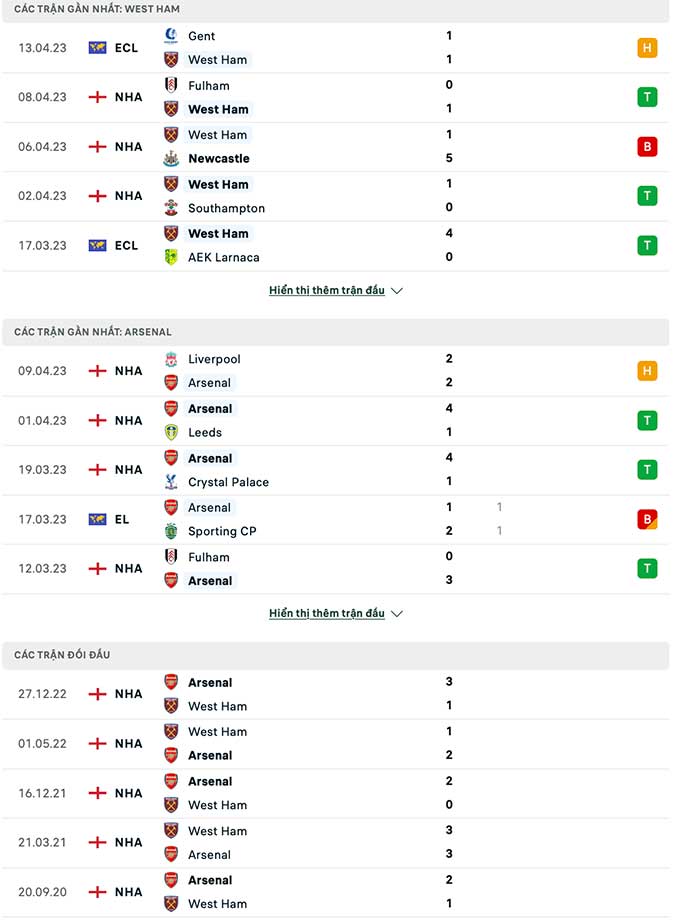Open the 27.12.22 Arsenal vs West Ham match
Screen dimensions: 680x924
point(335,694)
